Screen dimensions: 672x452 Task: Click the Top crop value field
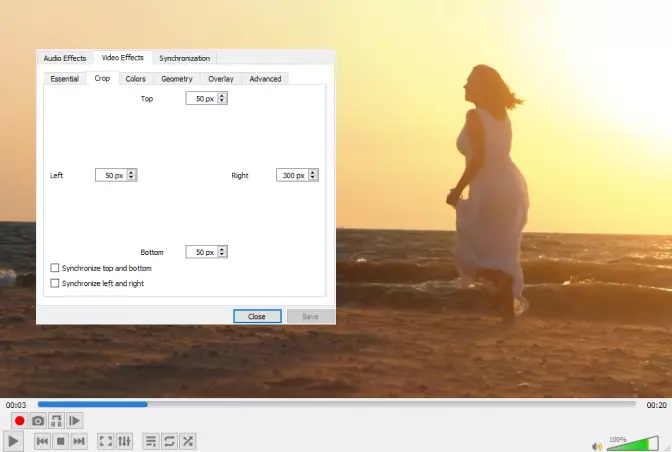(201, 99)
